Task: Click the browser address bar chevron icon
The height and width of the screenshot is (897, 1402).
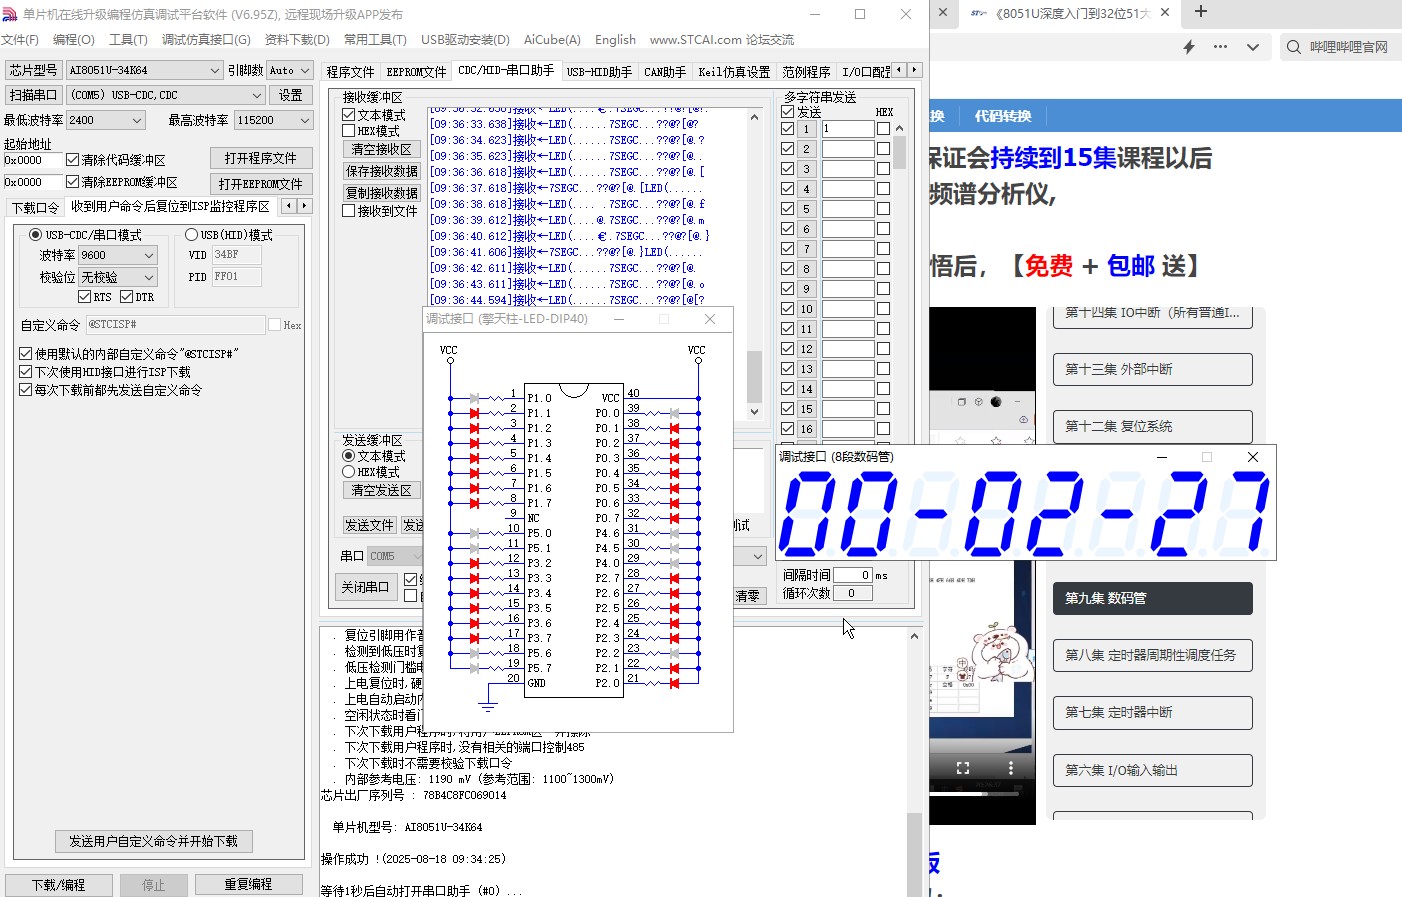Action: [x=1252, y=47]
